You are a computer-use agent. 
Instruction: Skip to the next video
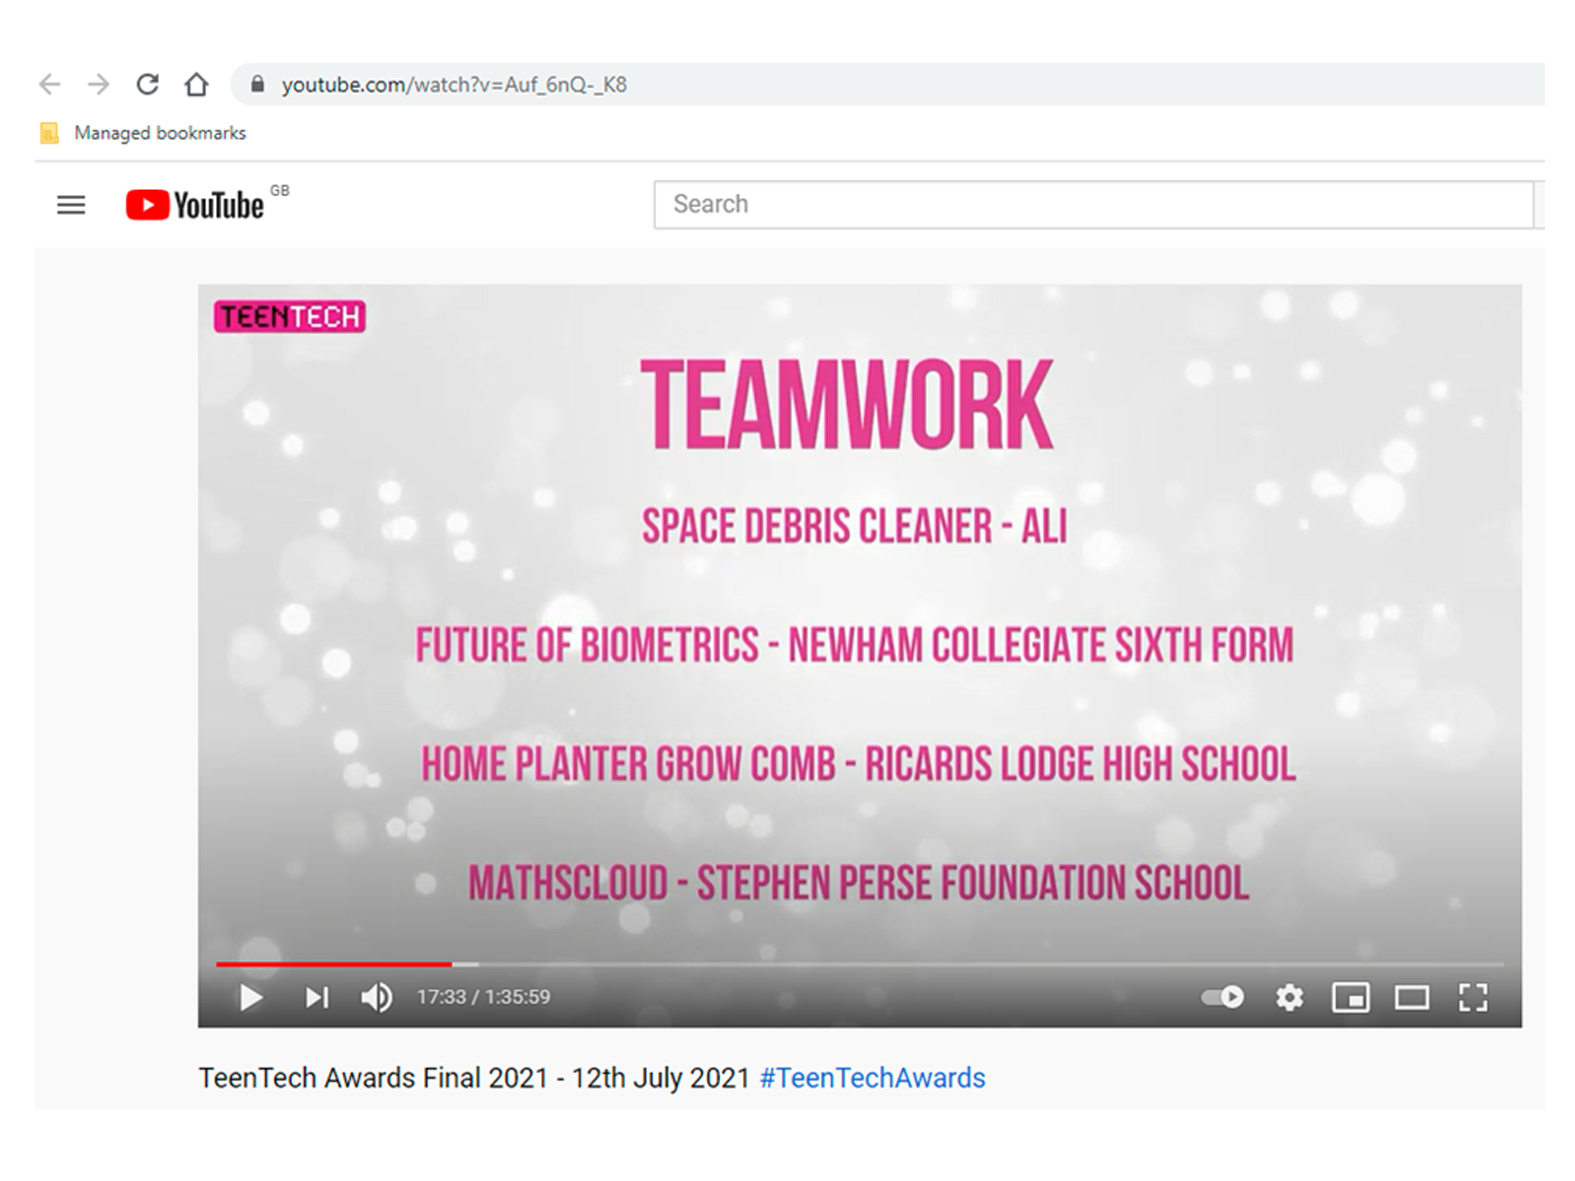click(x=317, y=997)
